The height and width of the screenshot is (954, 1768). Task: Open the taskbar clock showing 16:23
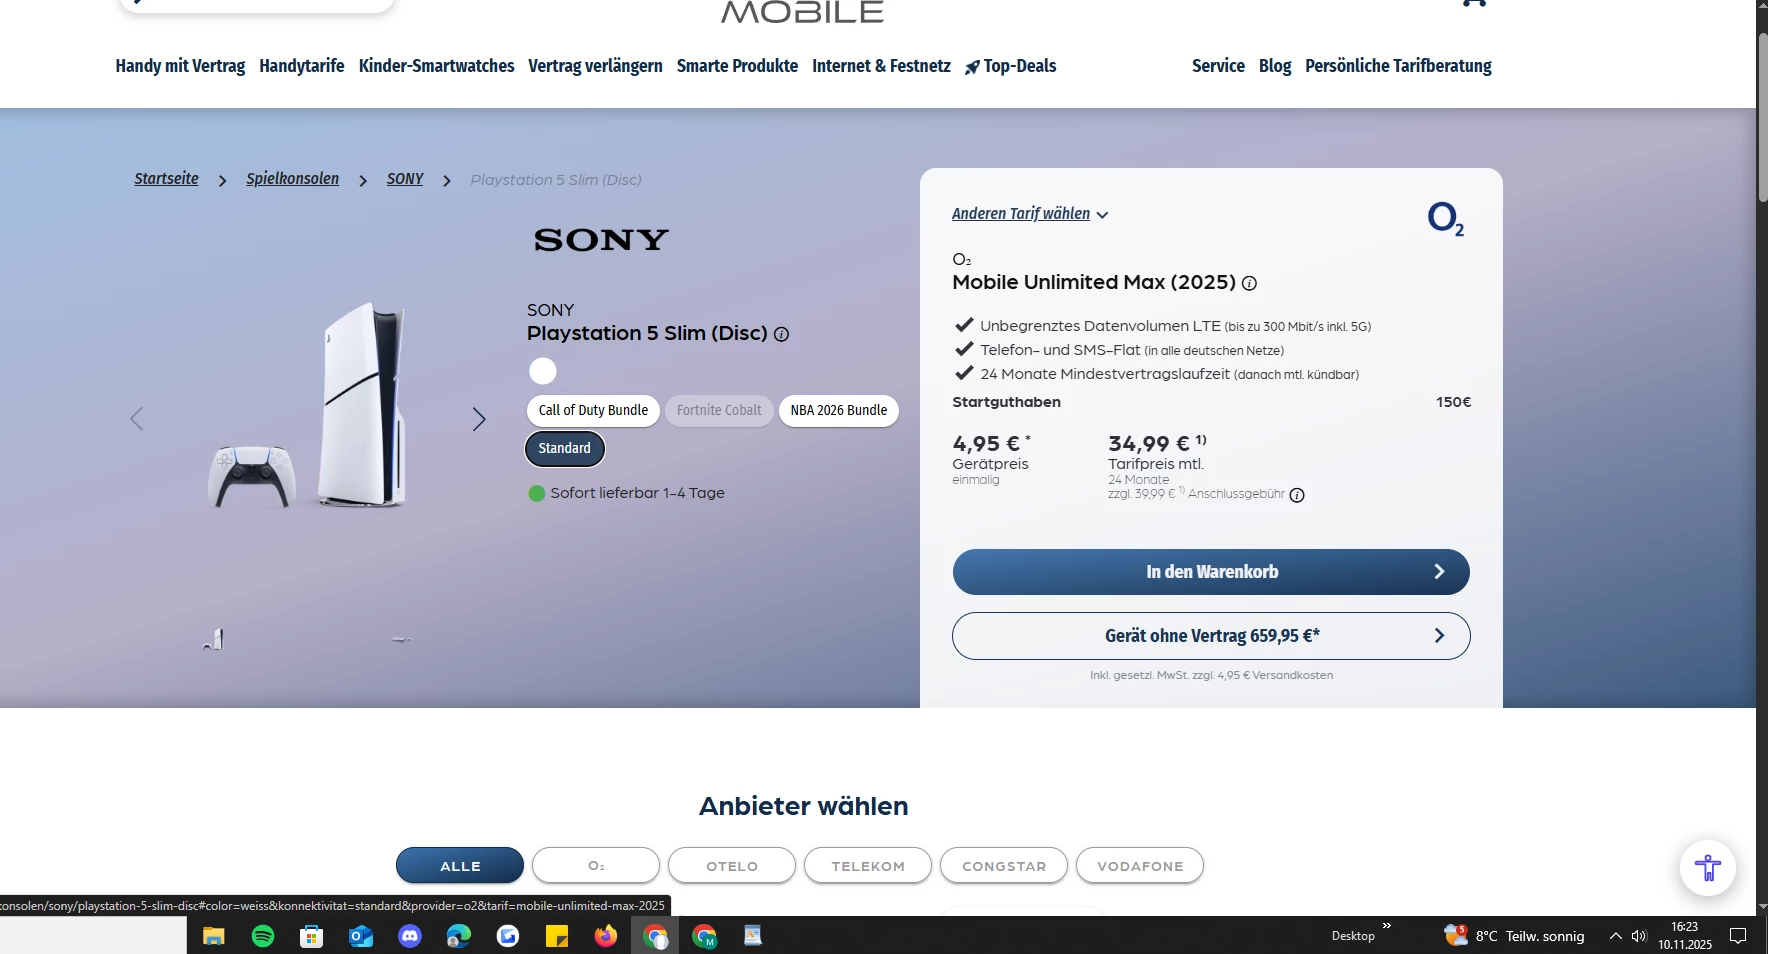[1685, 936]
